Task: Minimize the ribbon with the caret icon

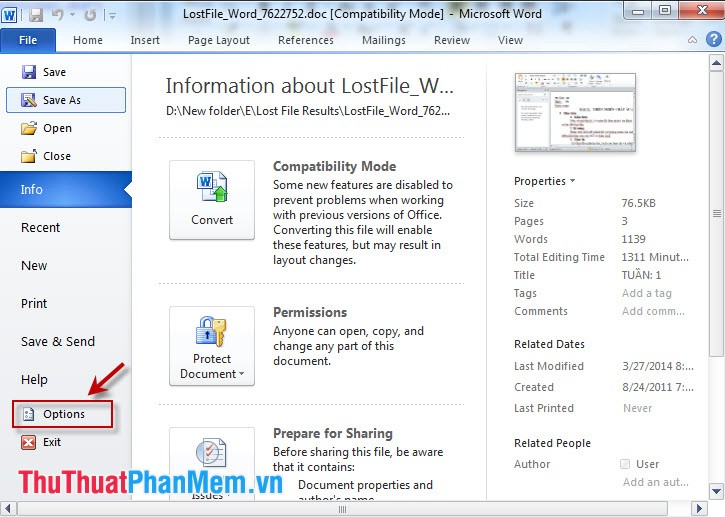Action: (692, 40)
